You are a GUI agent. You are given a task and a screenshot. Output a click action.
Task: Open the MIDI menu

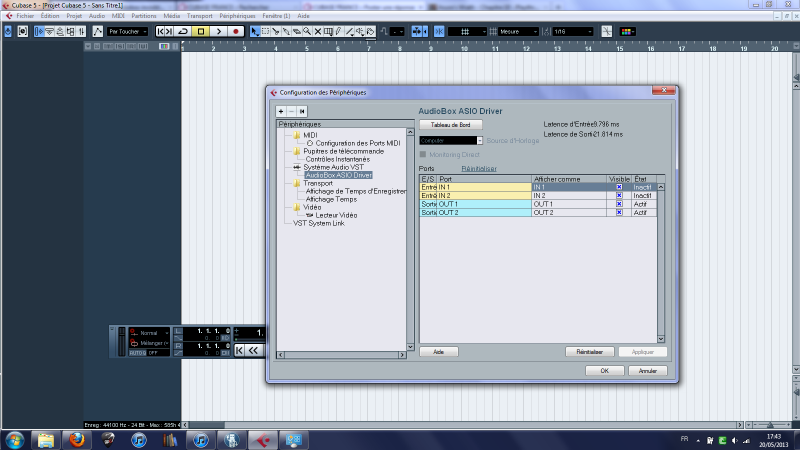coord(118,16)
